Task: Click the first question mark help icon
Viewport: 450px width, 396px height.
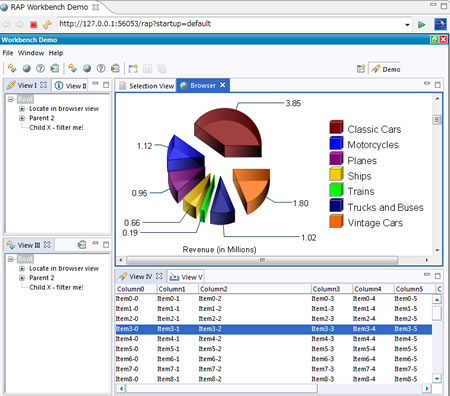Action: click(x=40, y=68)
